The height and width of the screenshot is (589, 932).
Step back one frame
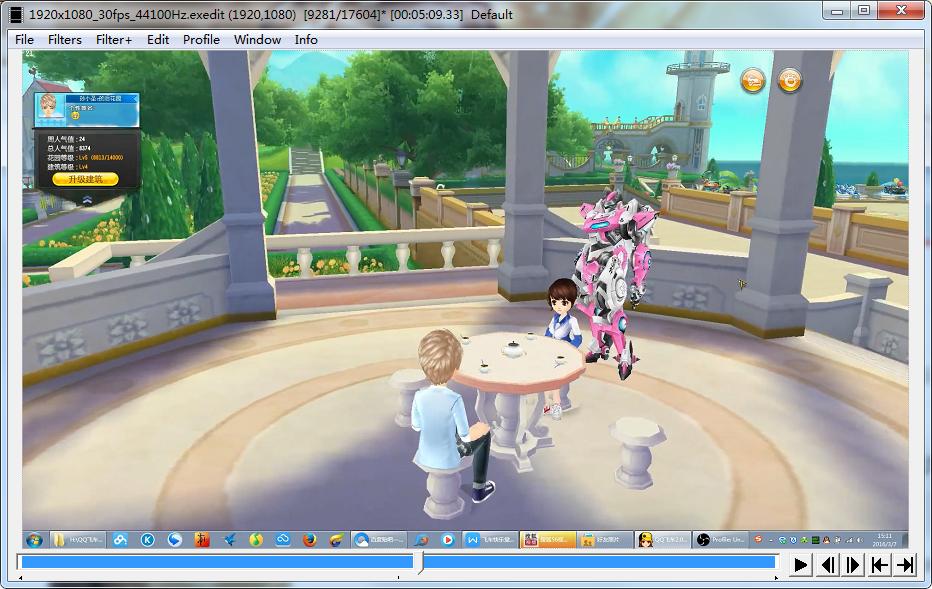coord(827,565)
